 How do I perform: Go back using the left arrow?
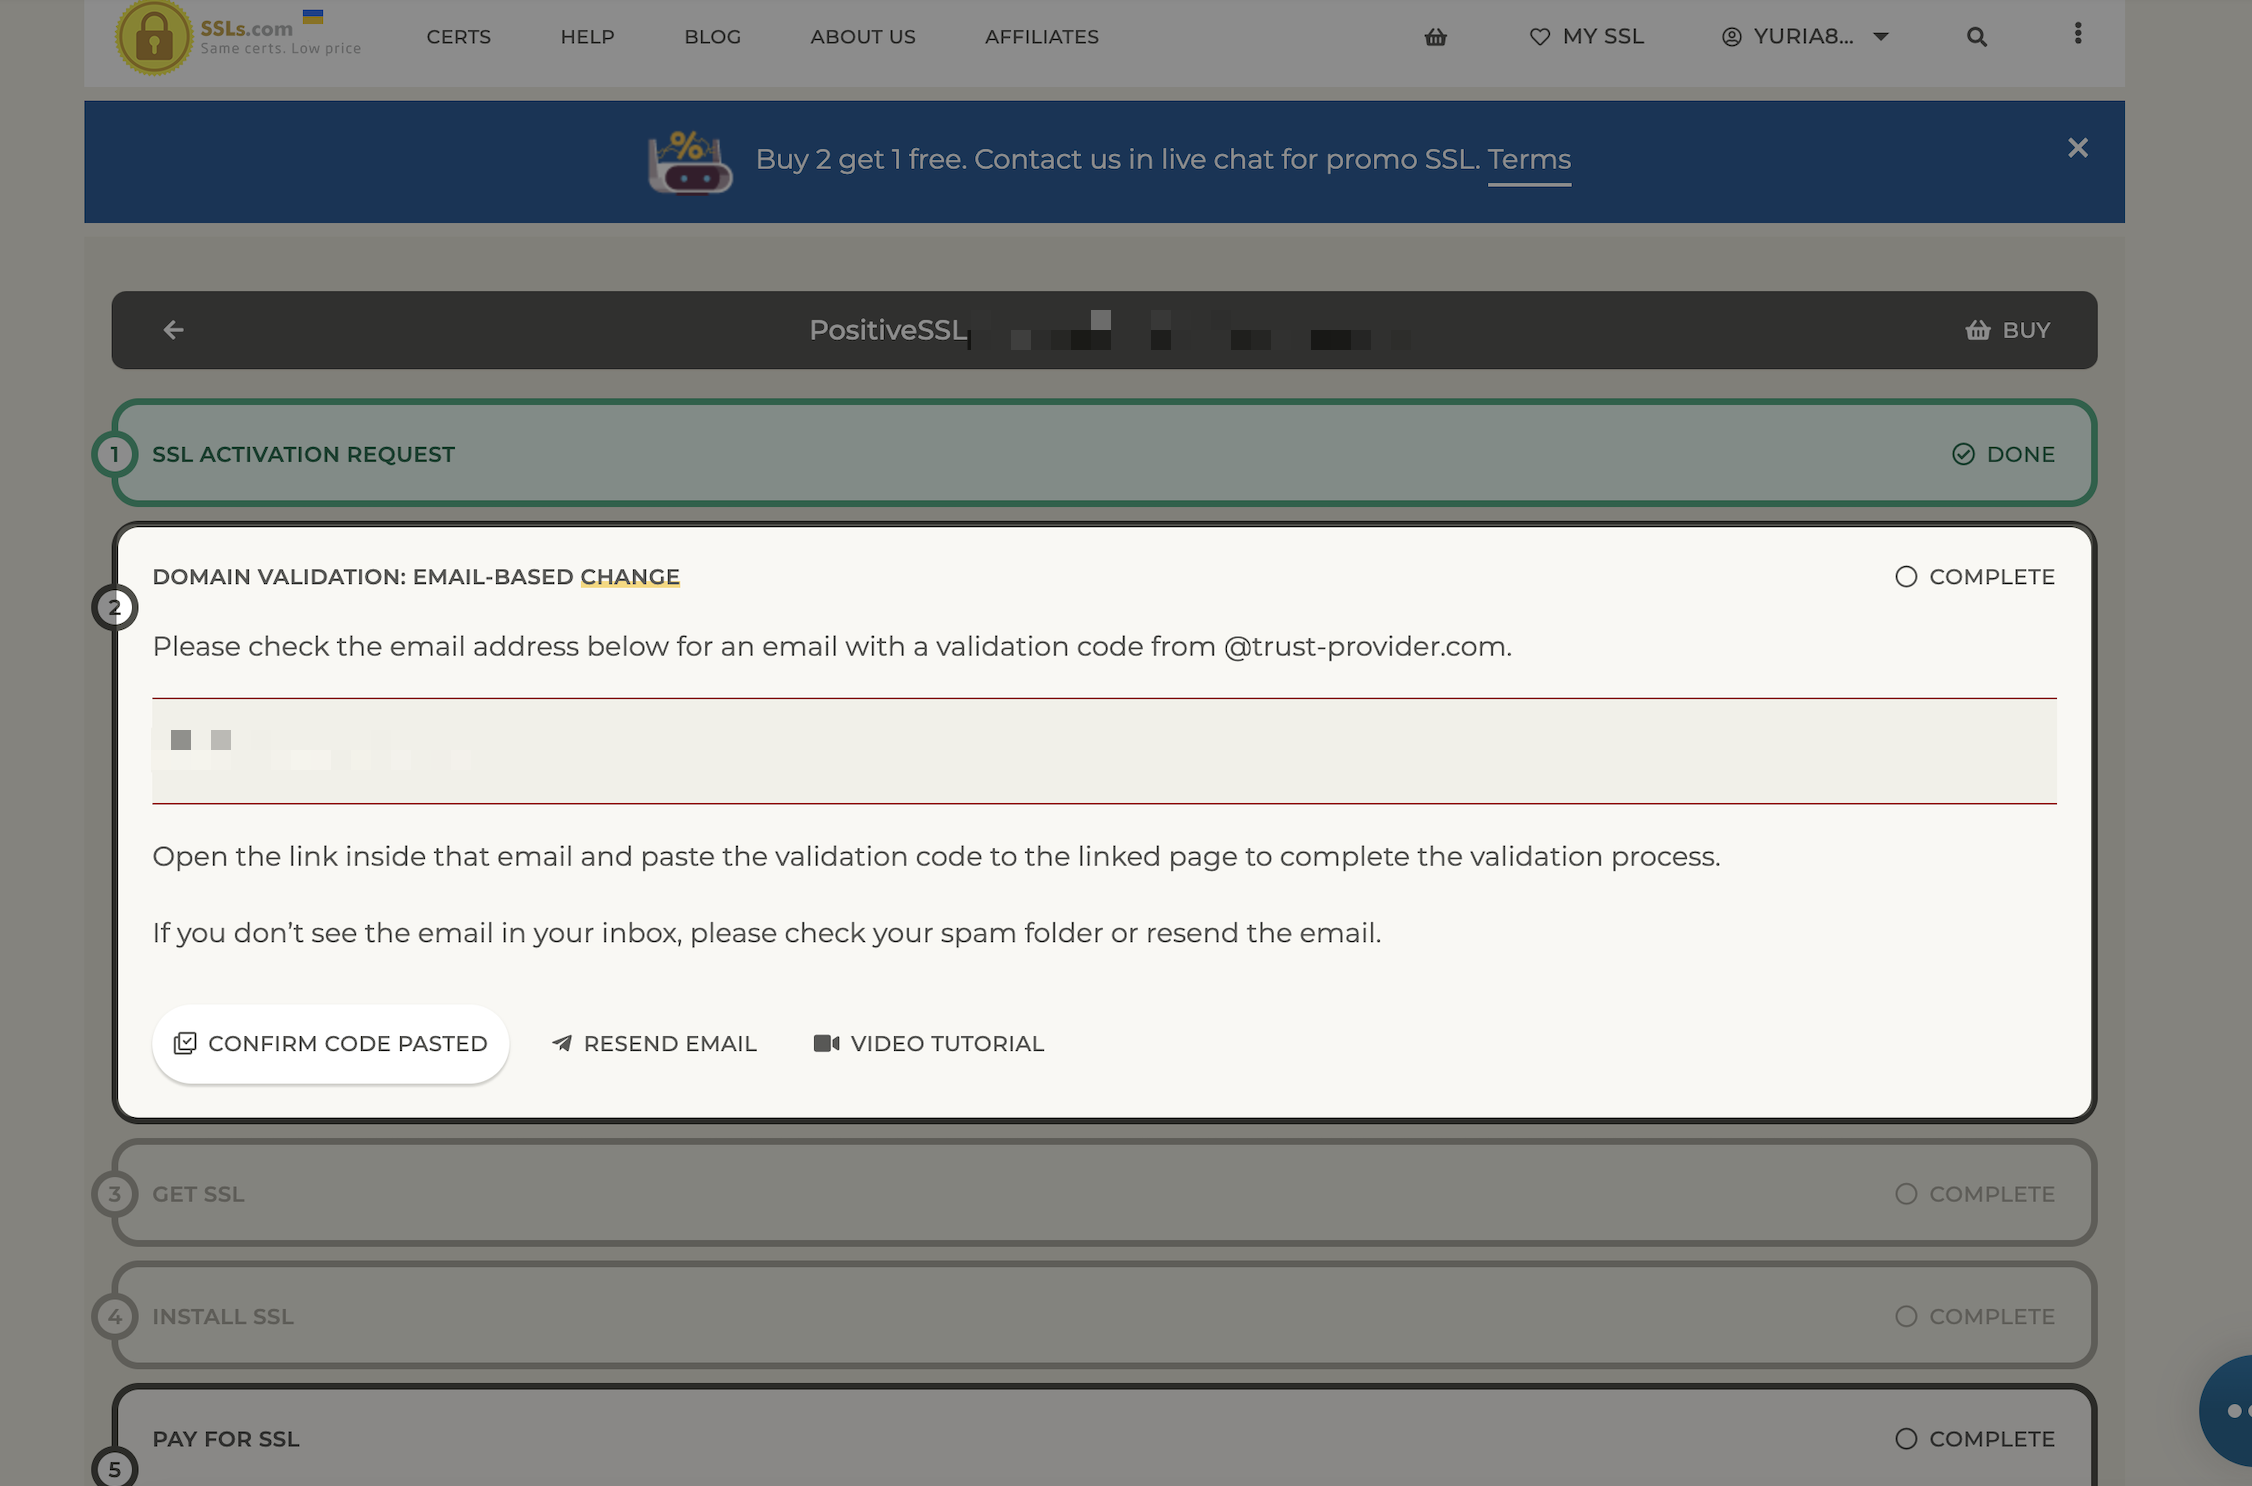173,330
